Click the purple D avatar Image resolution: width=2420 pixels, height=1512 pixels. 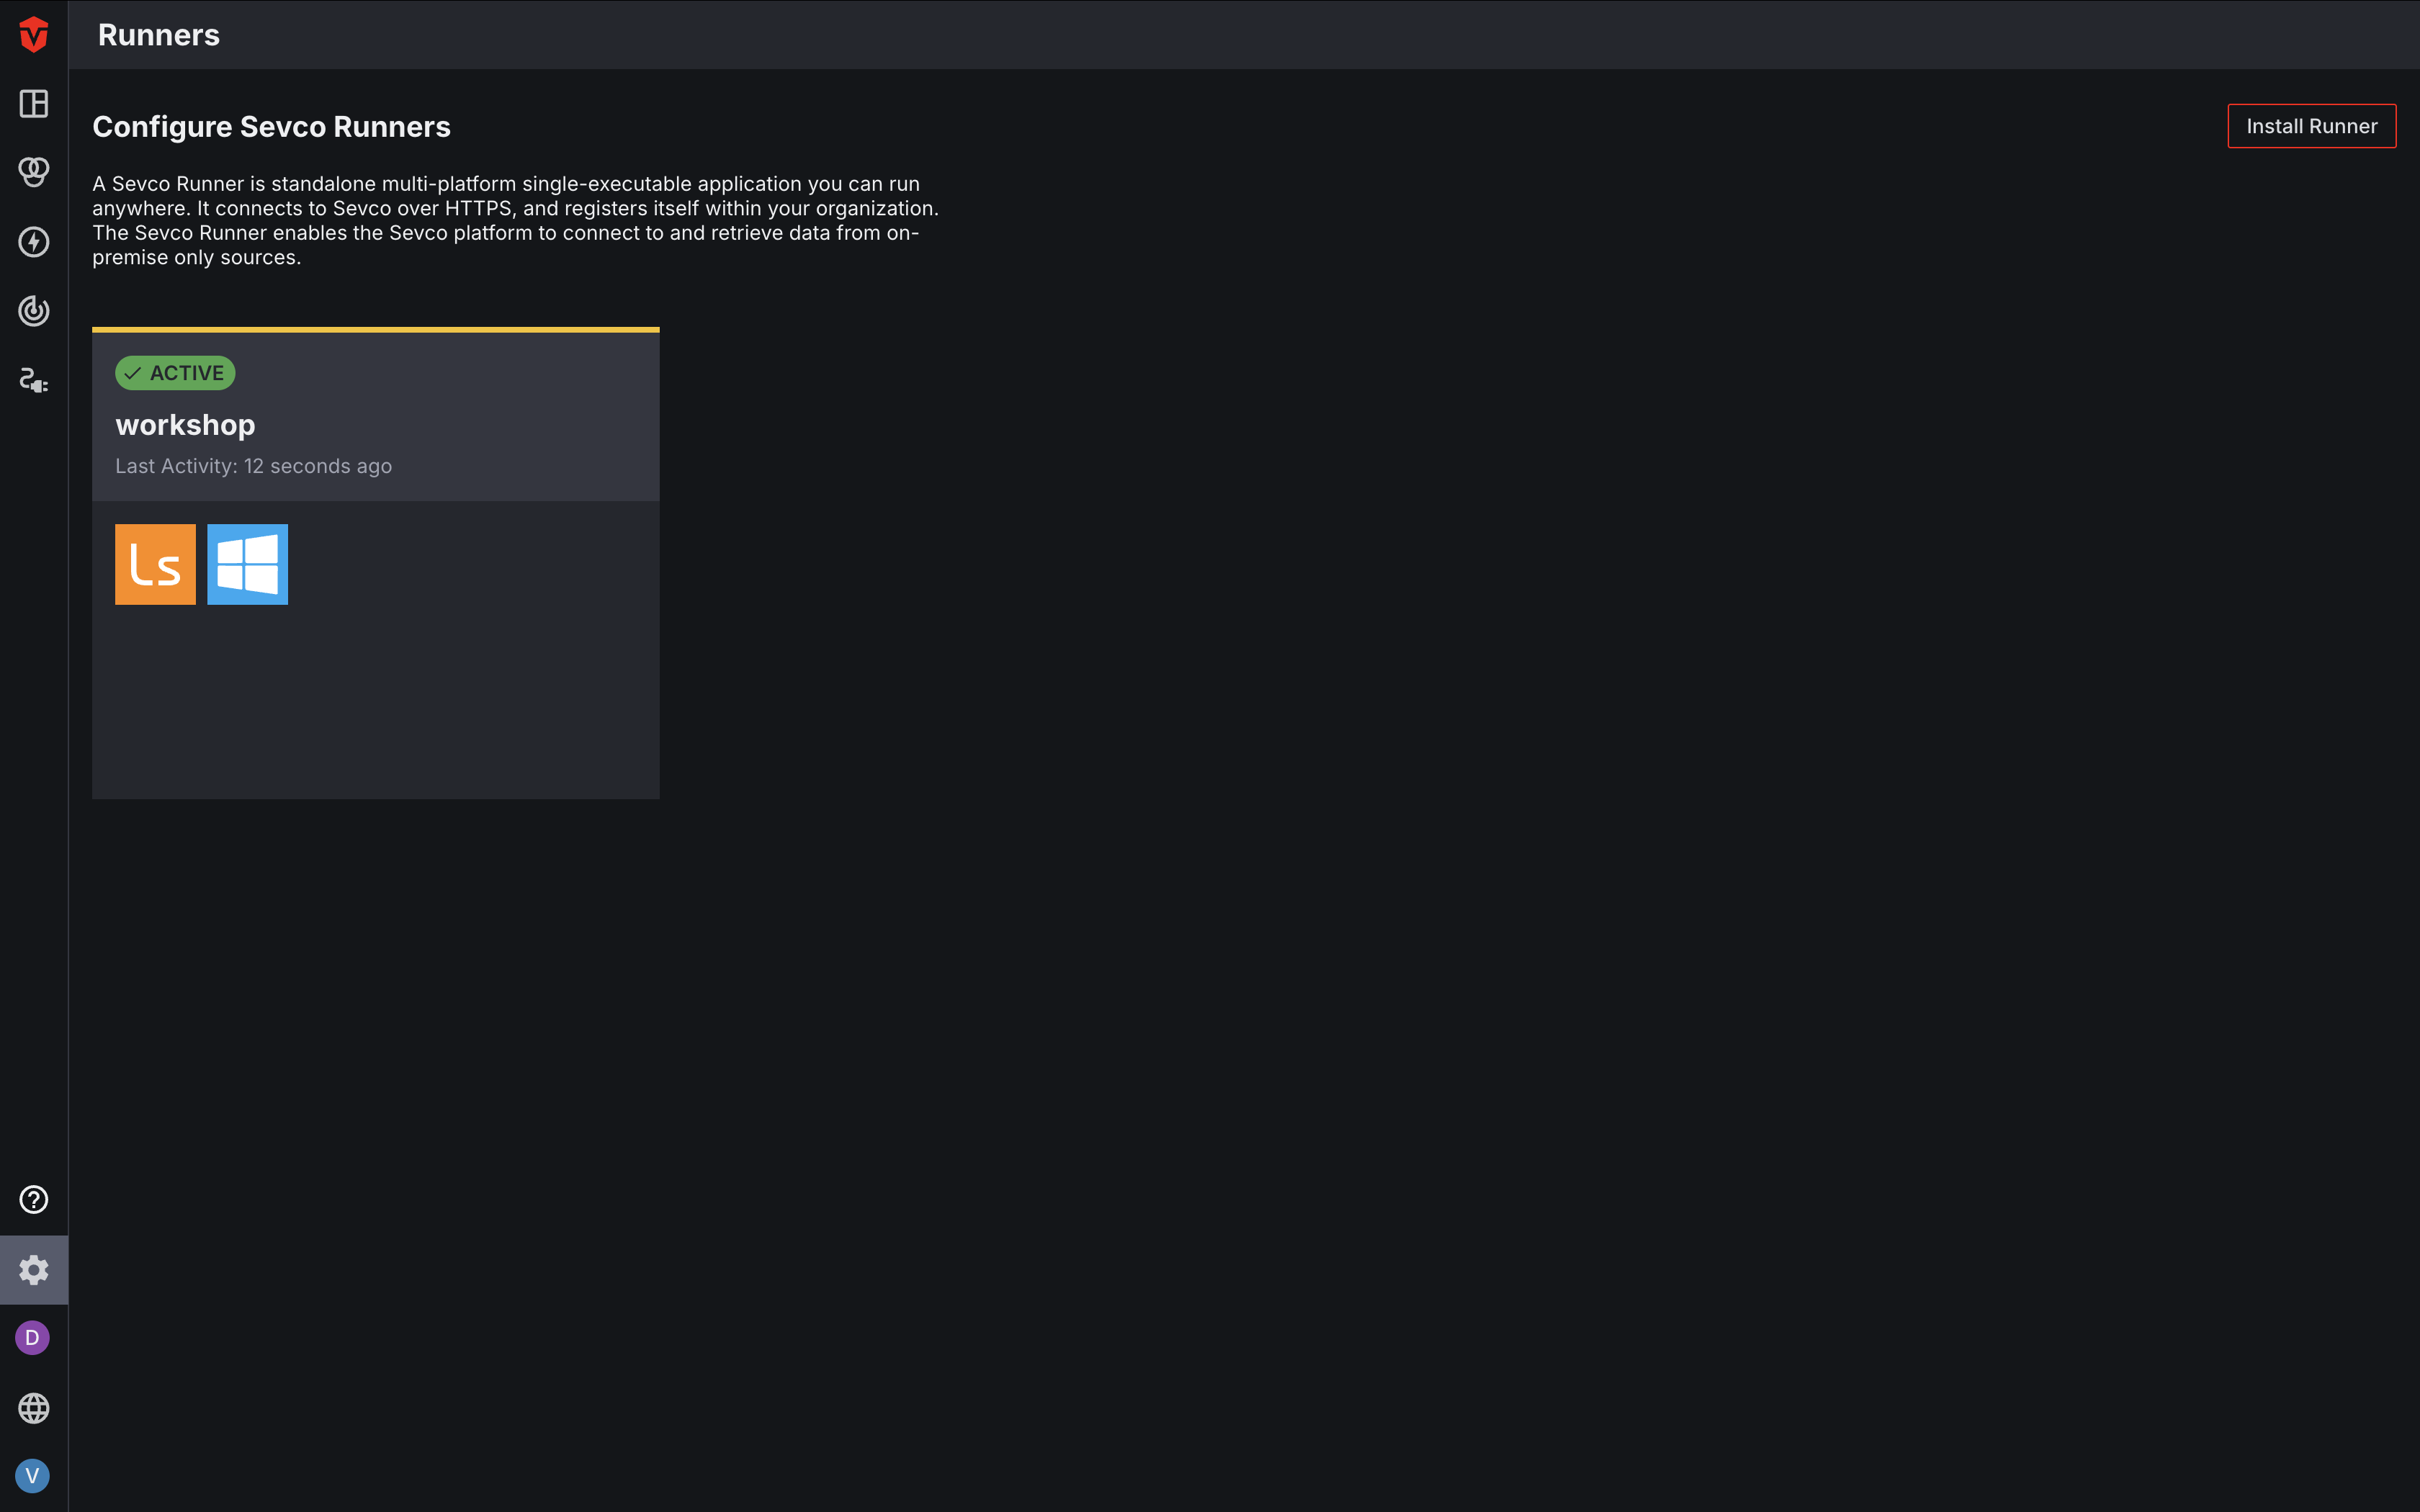[33, 1338]
